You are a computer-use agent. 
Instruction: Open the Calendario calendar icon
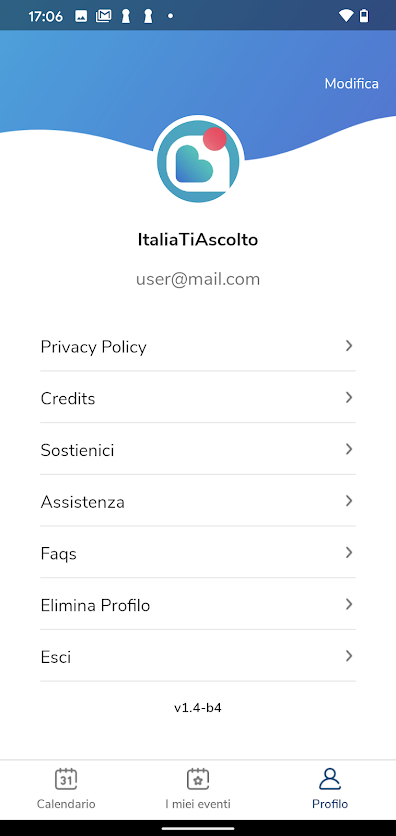pos(66,779)
